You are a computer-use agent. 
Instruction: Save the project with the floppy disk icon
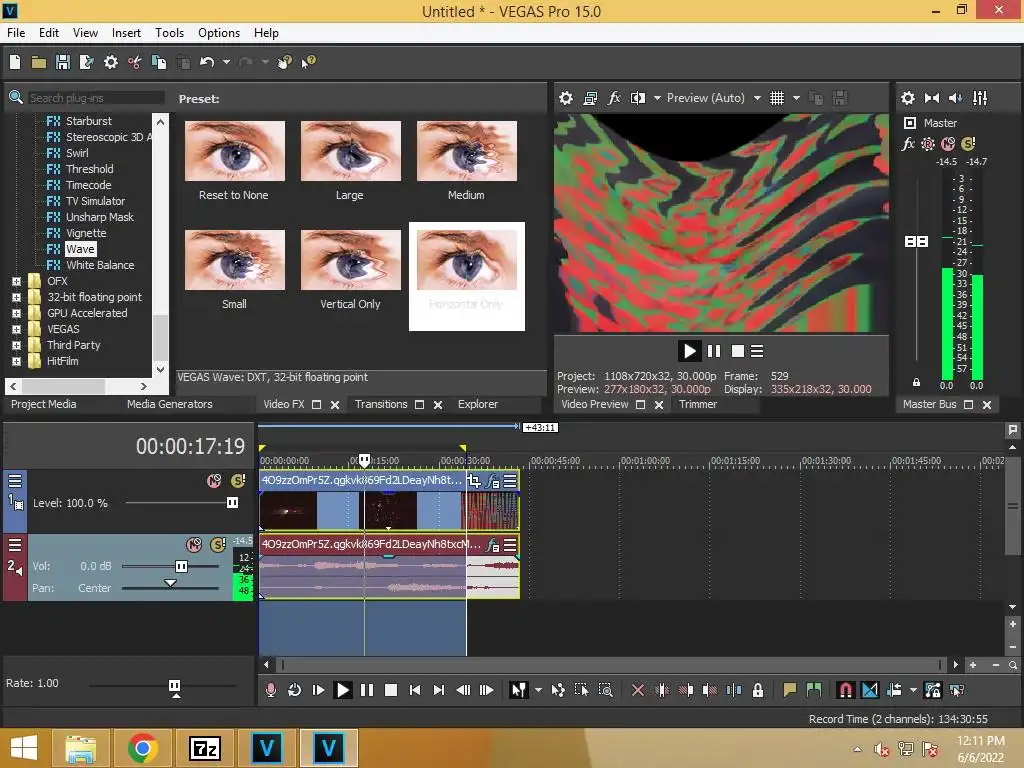63,62
